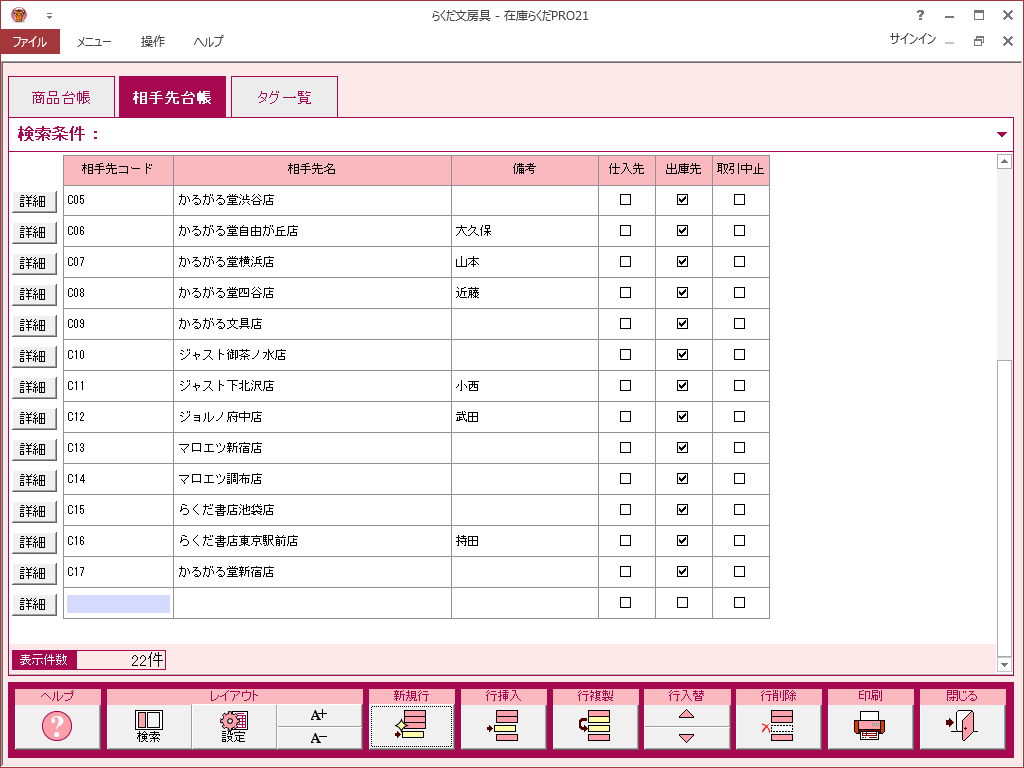Enable trade suspended for らくだ書店池袋店
The height and width of the screenshot is (768, 1024).
740,510
